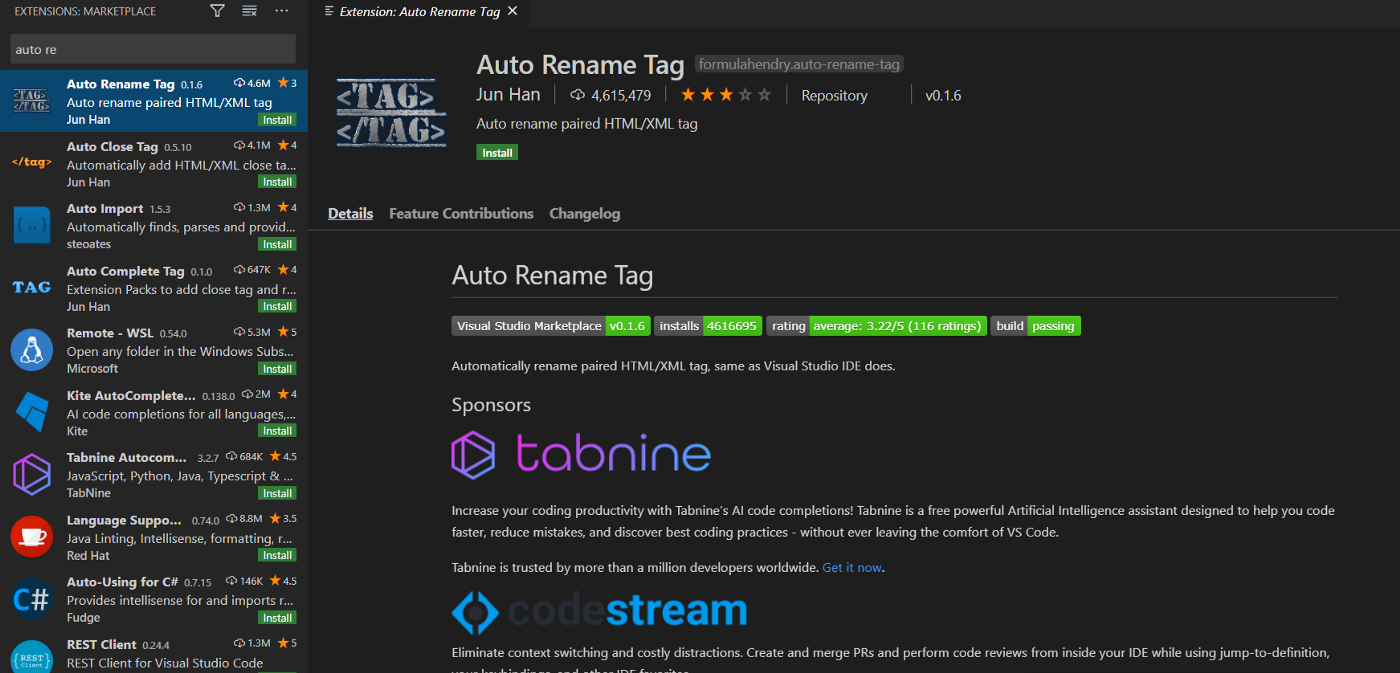Open the Changelog tab

point(584,214)
